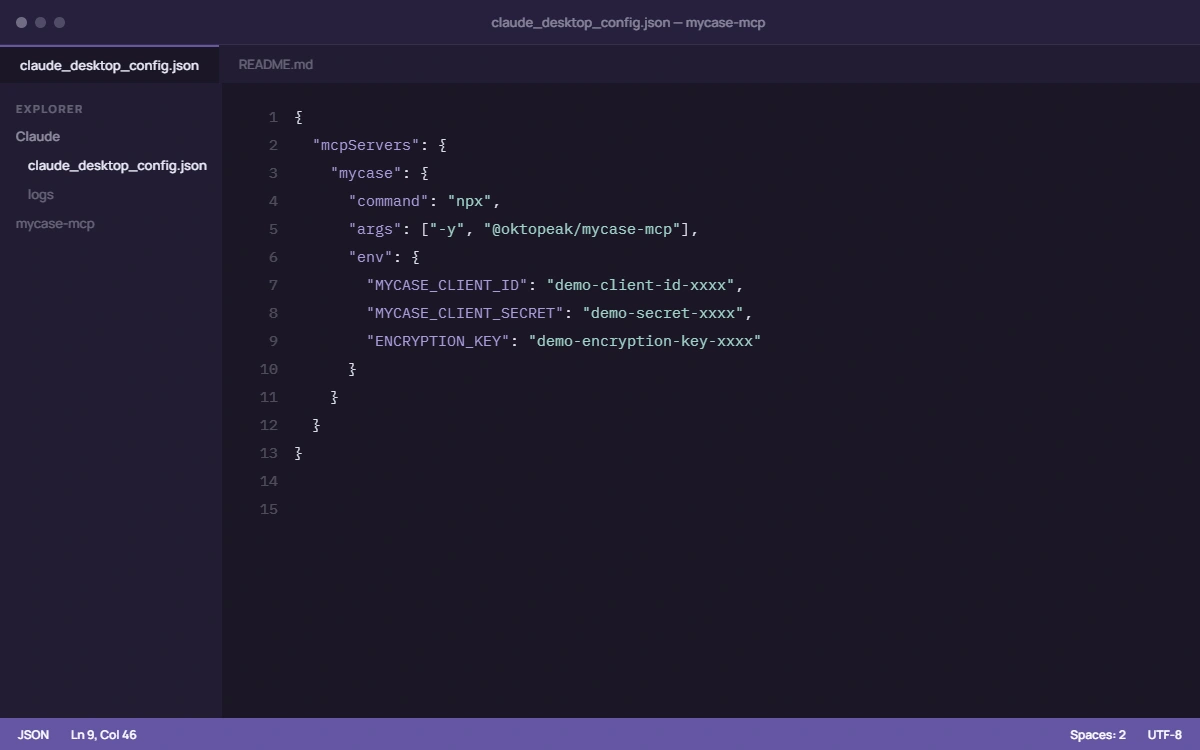Open claude_desktop_config.json in the Explorer tree

pos(117,165)
